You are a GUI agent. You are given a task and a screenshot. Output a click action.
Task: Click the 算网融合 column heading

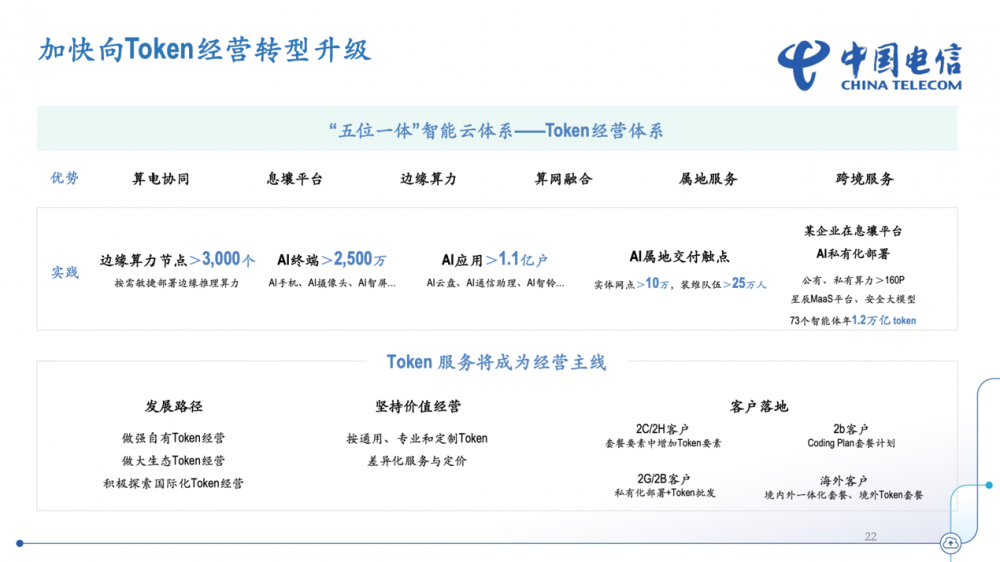pos(563,179)
